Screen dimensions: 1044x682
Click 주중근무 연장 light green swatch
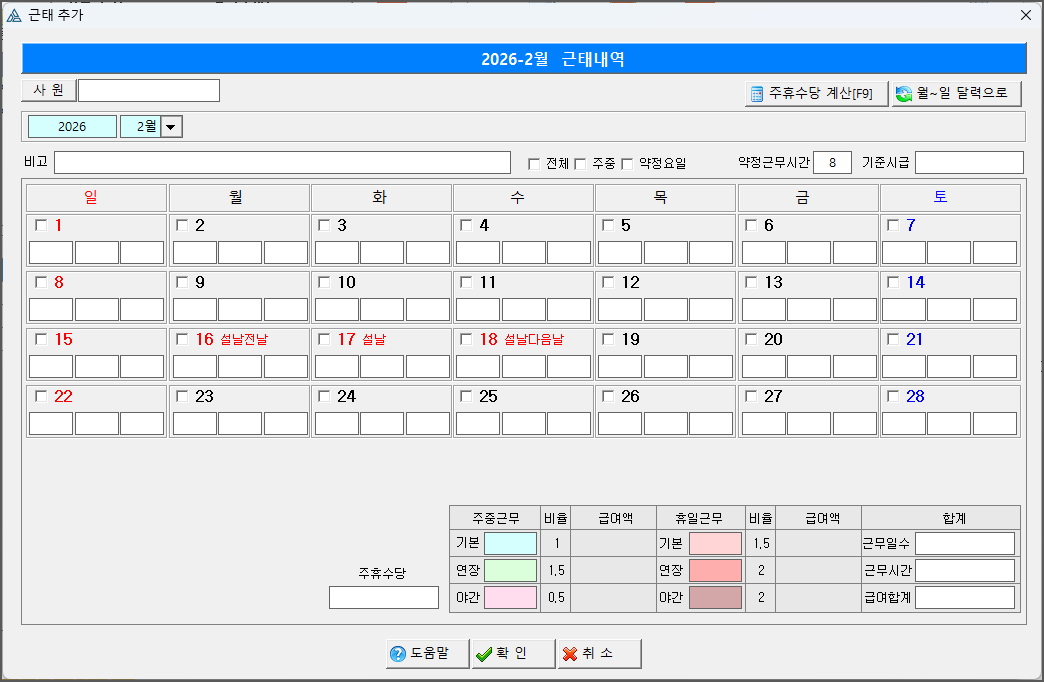[x=510, y=570]
